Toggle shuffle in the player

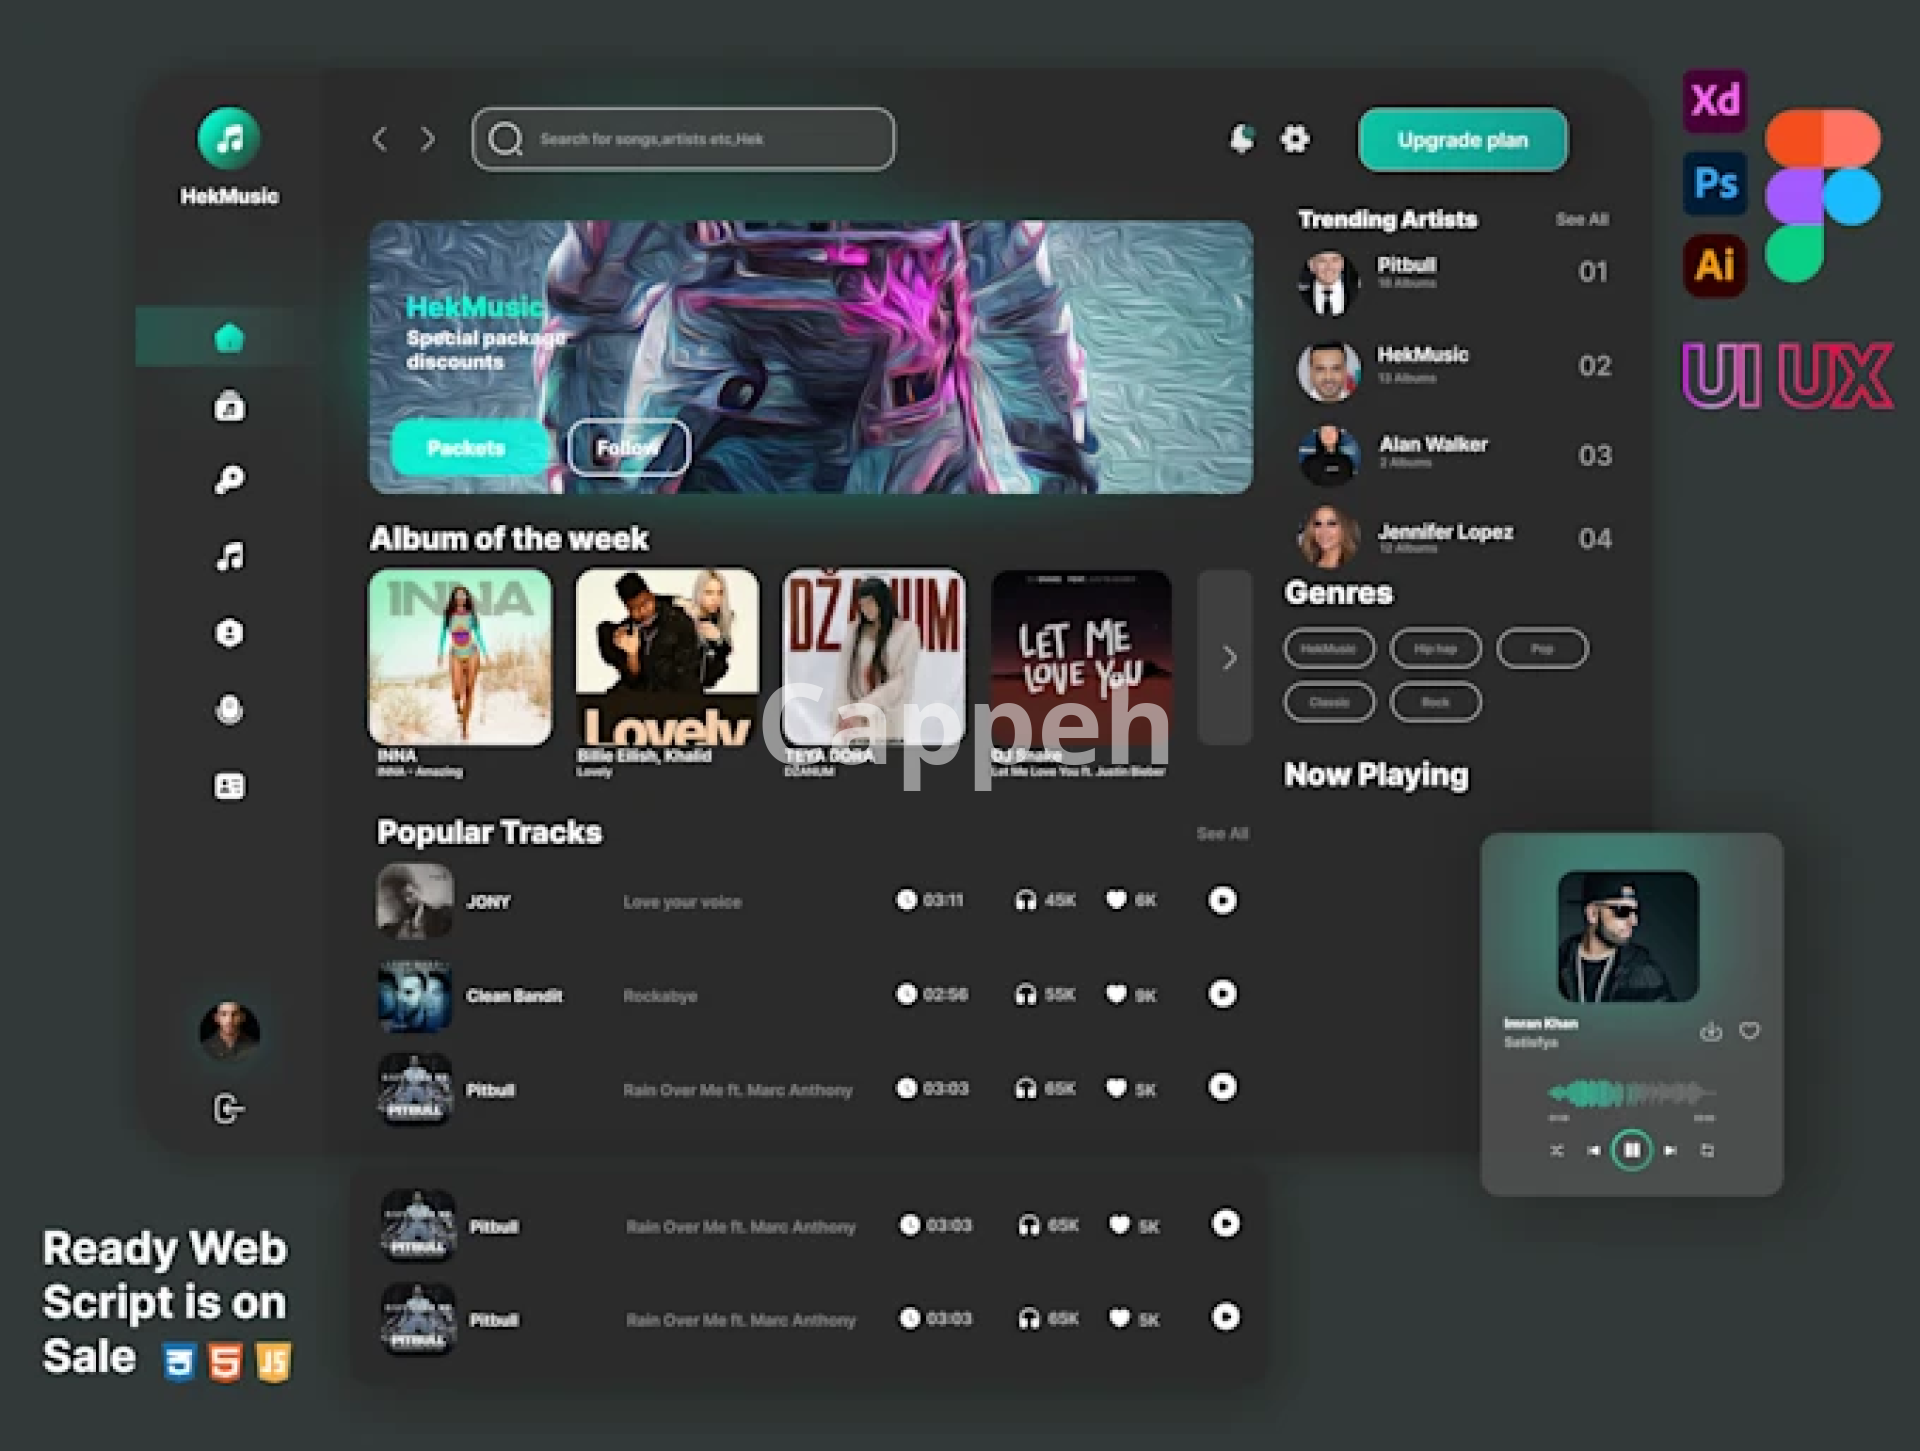pyautogui.click(x=1557, y=1151)
